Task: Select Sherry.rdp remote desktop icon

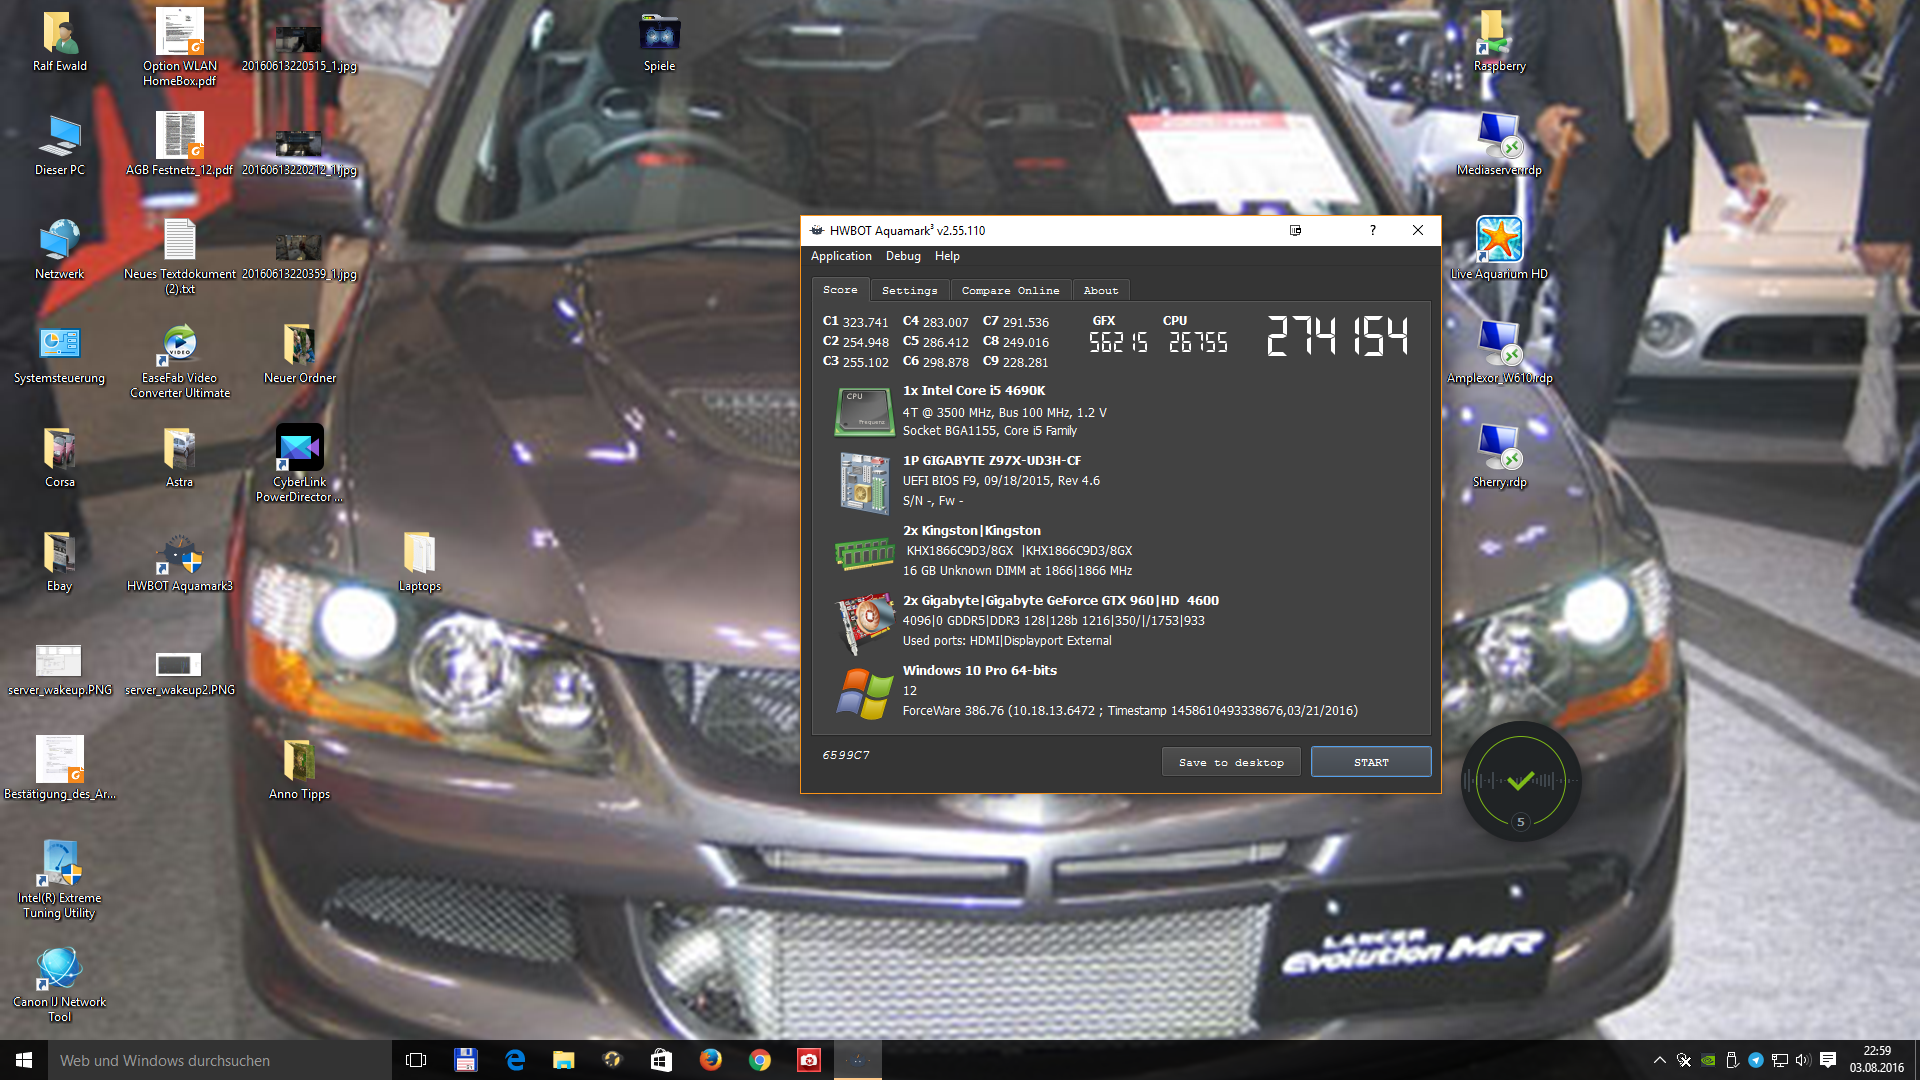Action: click(1499, 456)
